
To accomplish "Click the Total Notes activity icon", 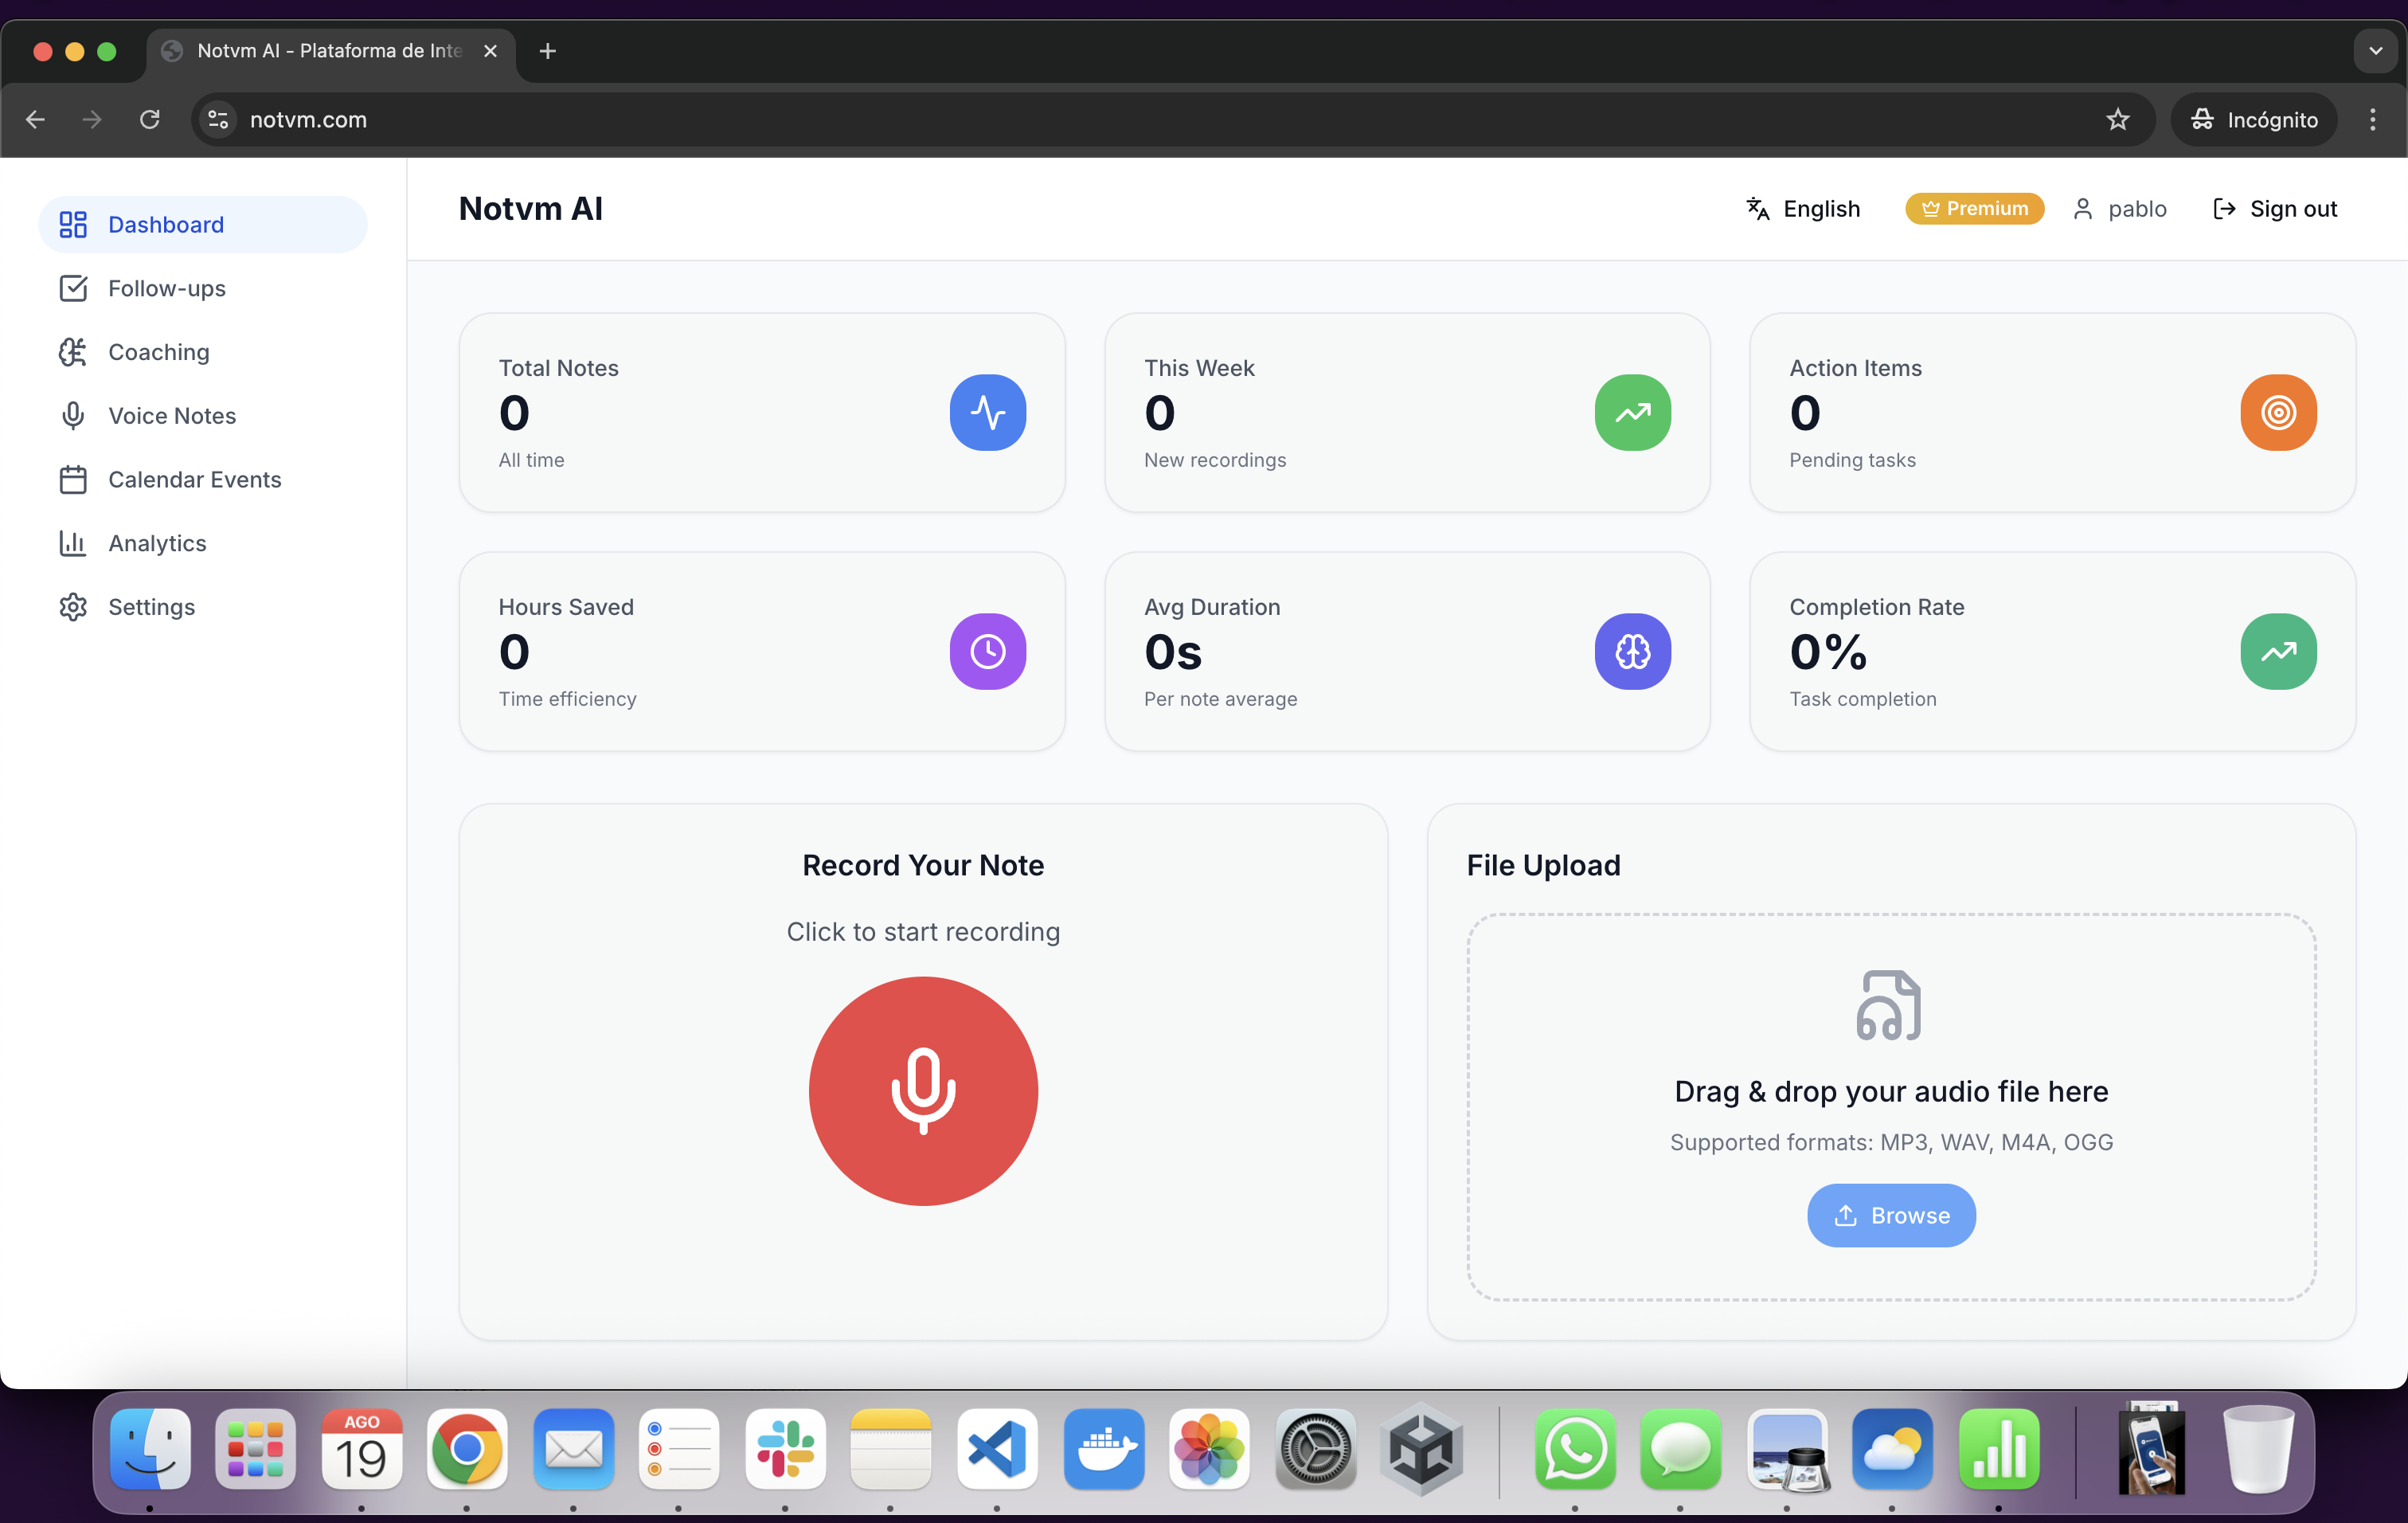I will [987, 412].
